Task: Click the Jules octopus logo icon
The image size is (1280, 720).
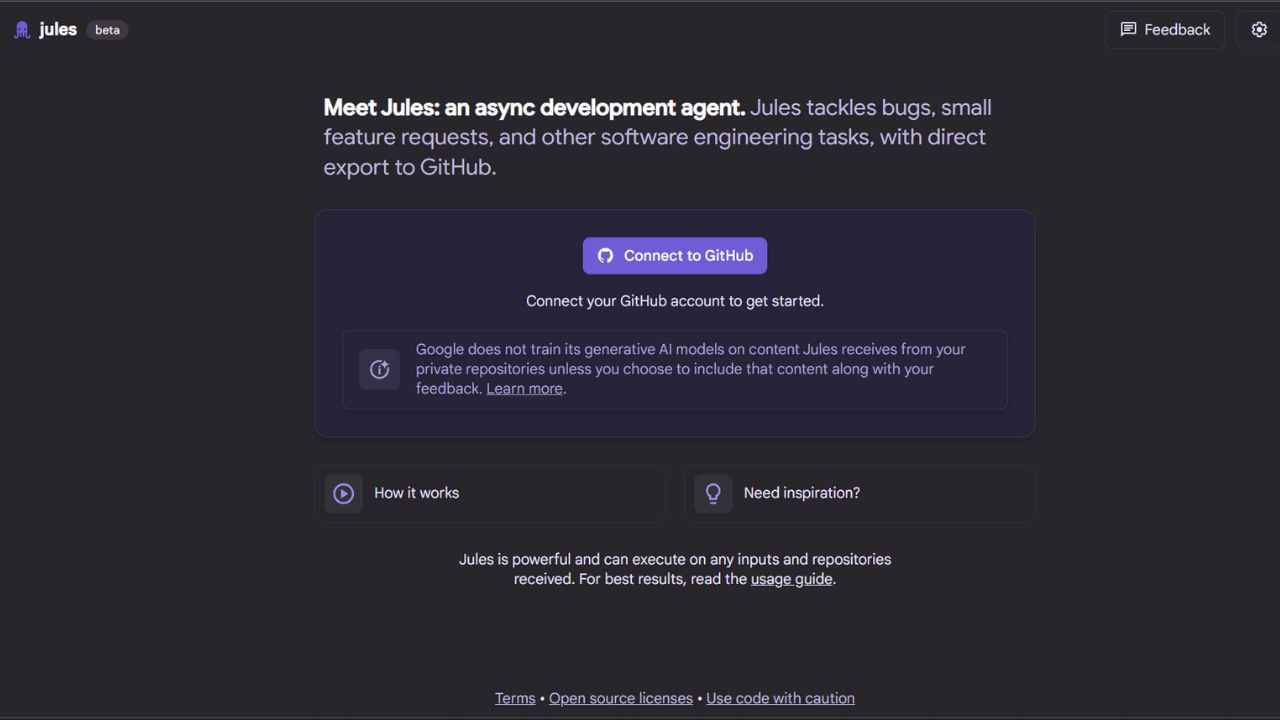Action: [x=22, y=30]
